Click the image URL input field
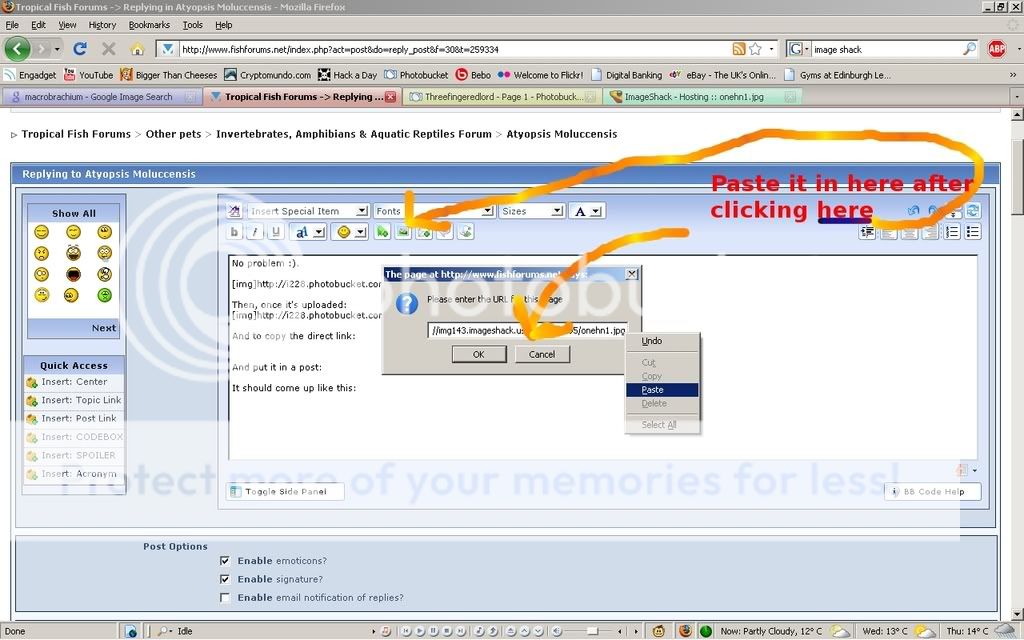The width and height of the screenshot is (1024, 640). point(527,330)
